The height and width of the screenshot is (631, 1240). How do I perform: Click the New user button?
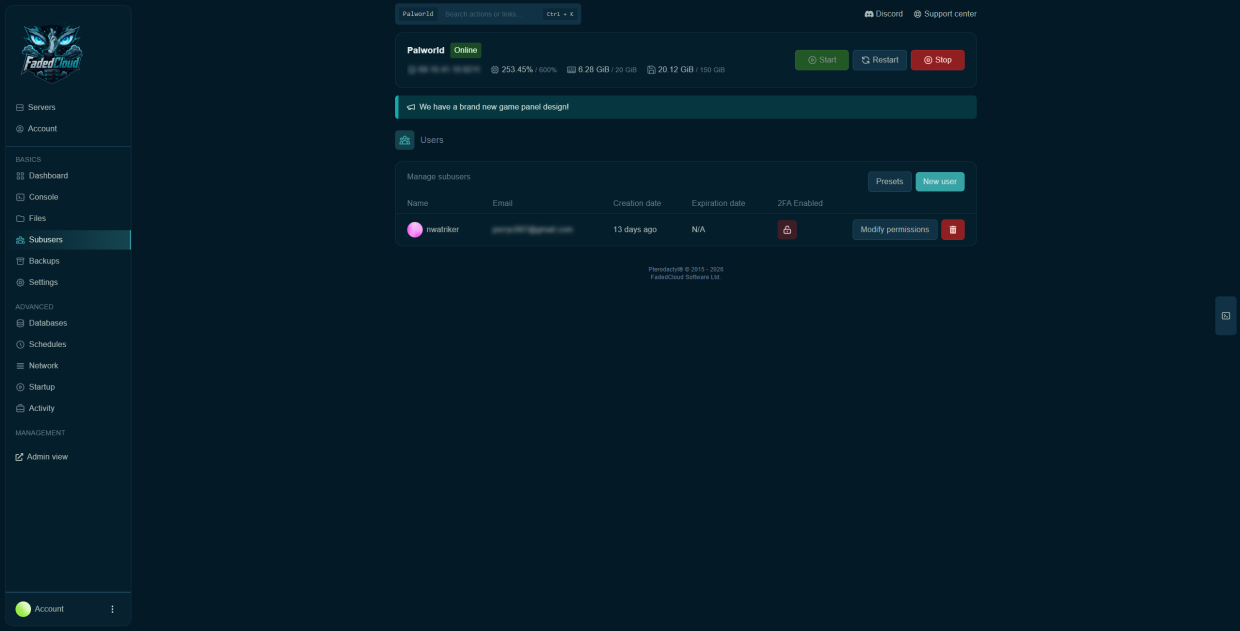coord(940,182)
